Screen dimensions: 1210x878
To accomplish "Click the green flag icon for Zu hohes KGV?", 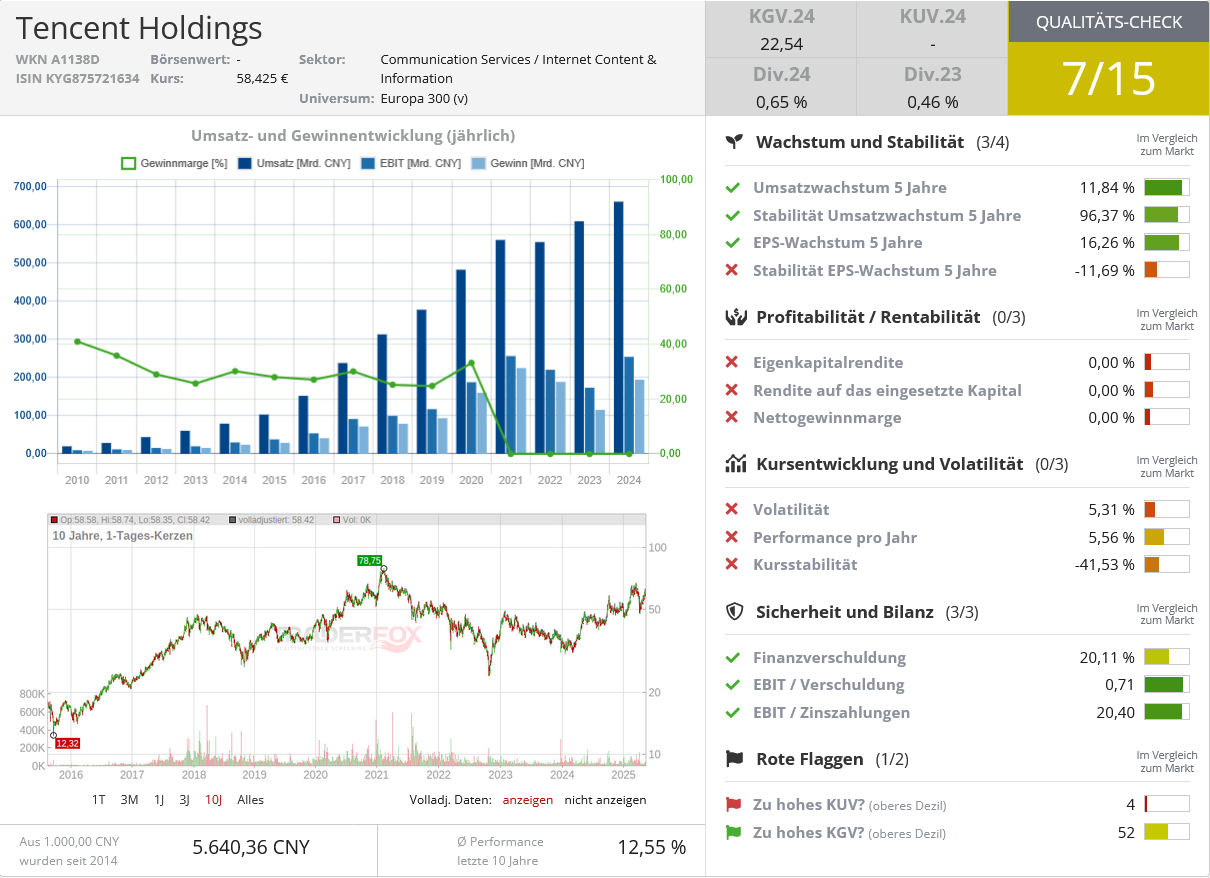I will pos(733,832).
